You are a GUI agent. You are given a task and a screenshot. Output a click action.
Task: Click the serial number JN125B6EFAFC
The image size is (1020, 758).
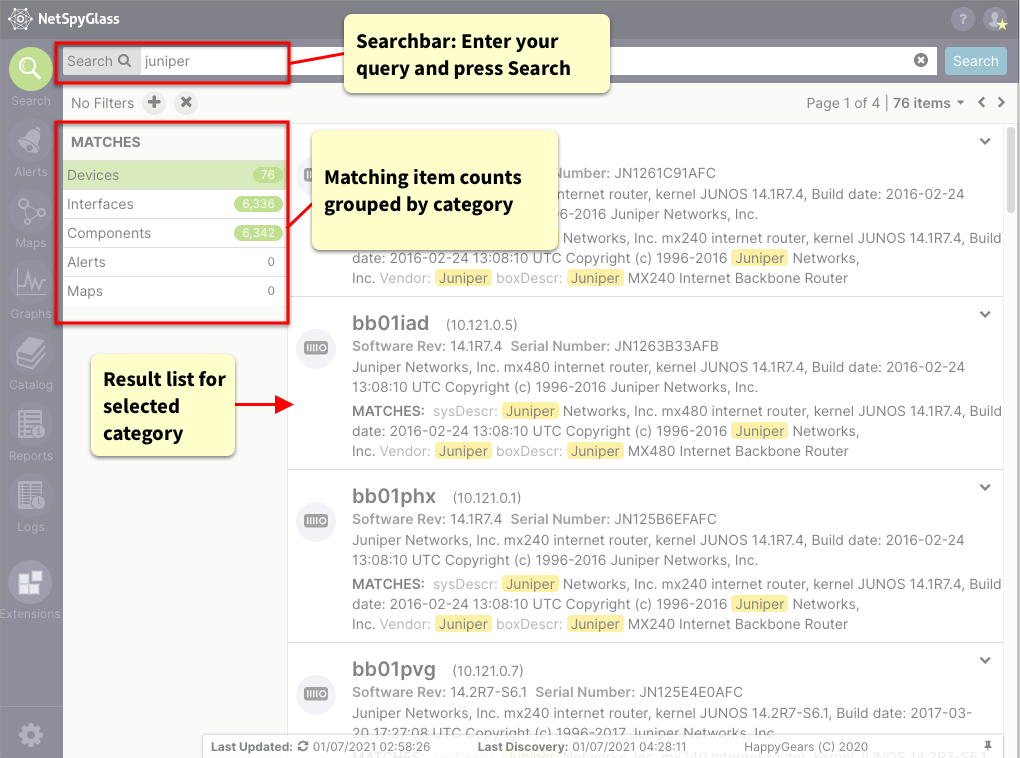[665, 519]
